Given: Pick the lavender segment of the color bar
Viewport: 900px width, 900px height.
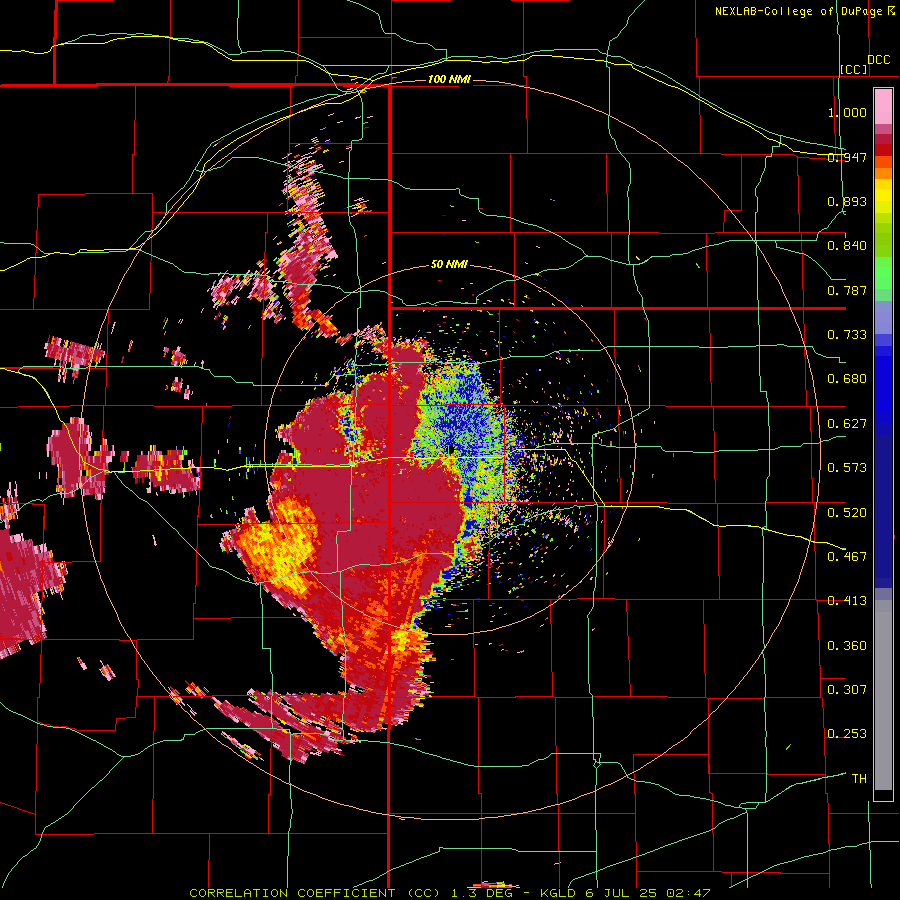Looking at the screenshot, I should tap(883, 317).
